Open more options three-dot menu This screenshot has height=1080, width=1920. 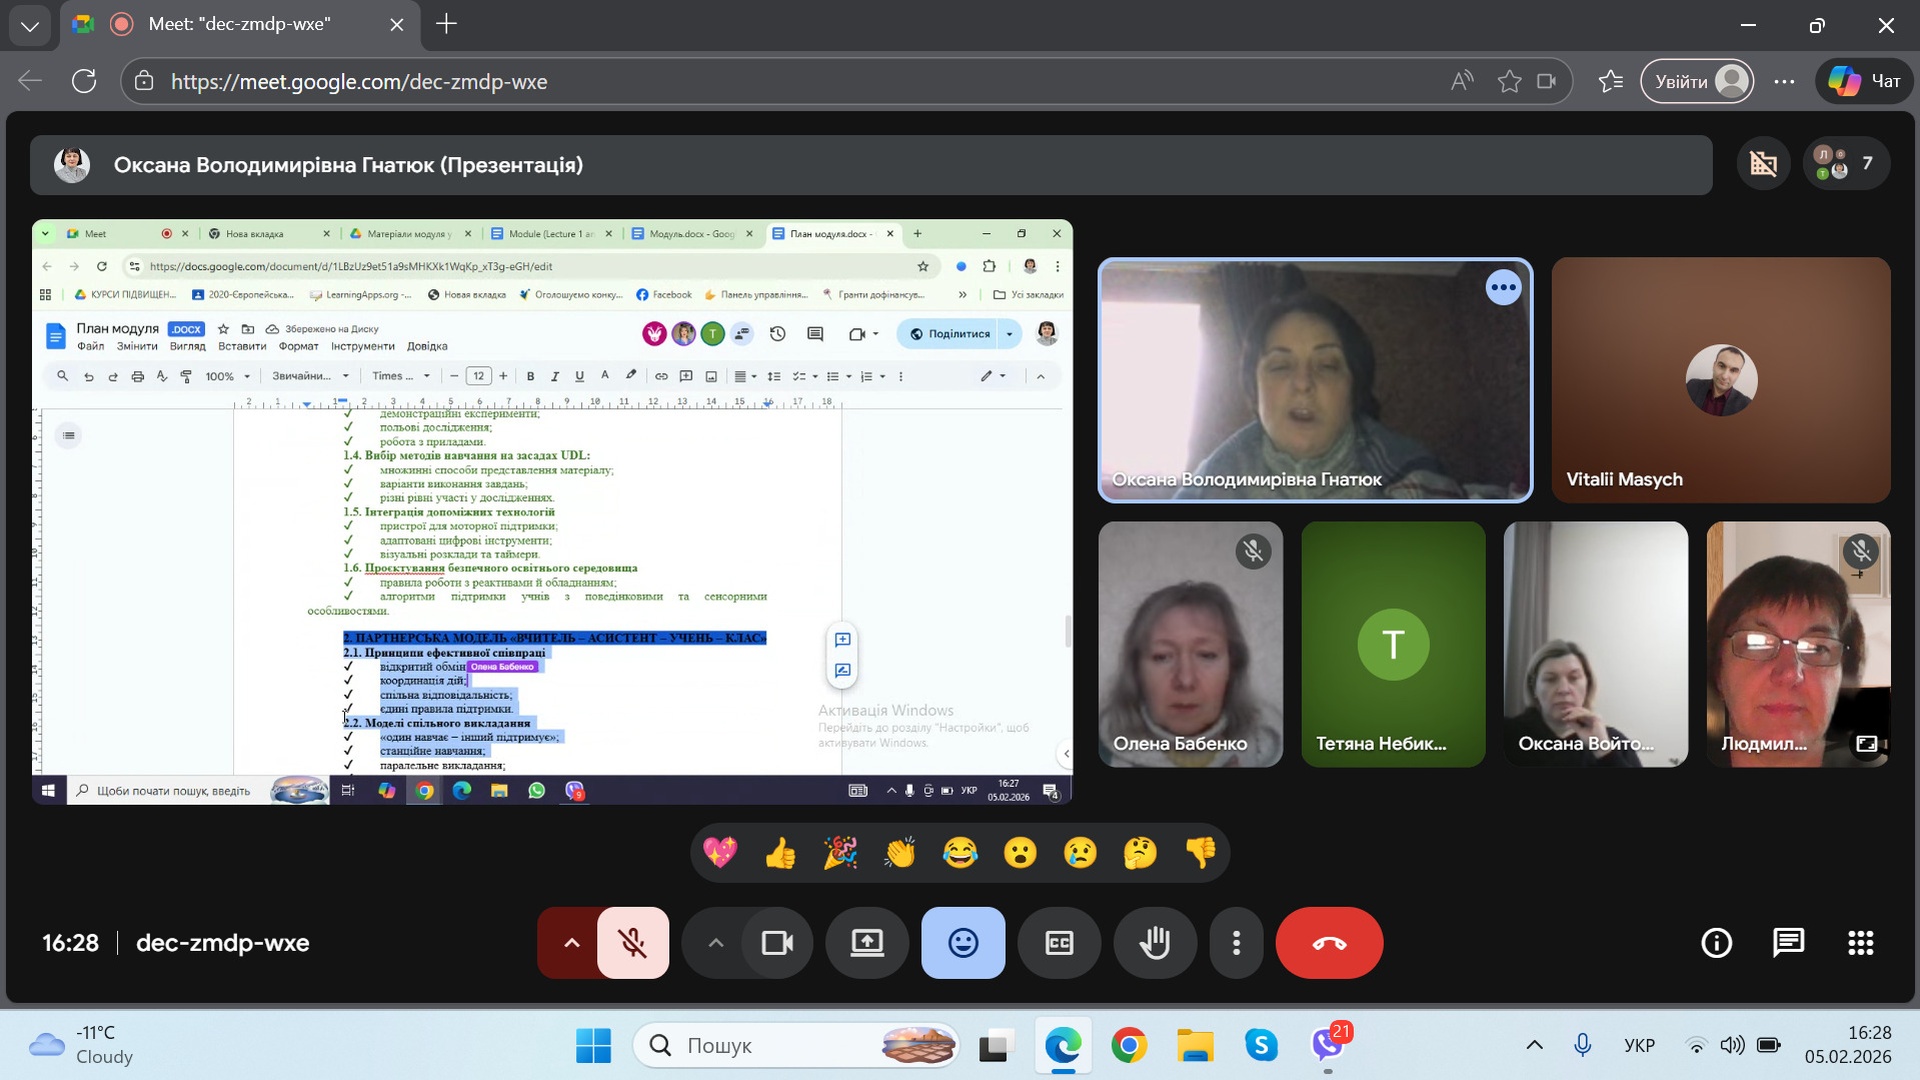coord(1236,943)
